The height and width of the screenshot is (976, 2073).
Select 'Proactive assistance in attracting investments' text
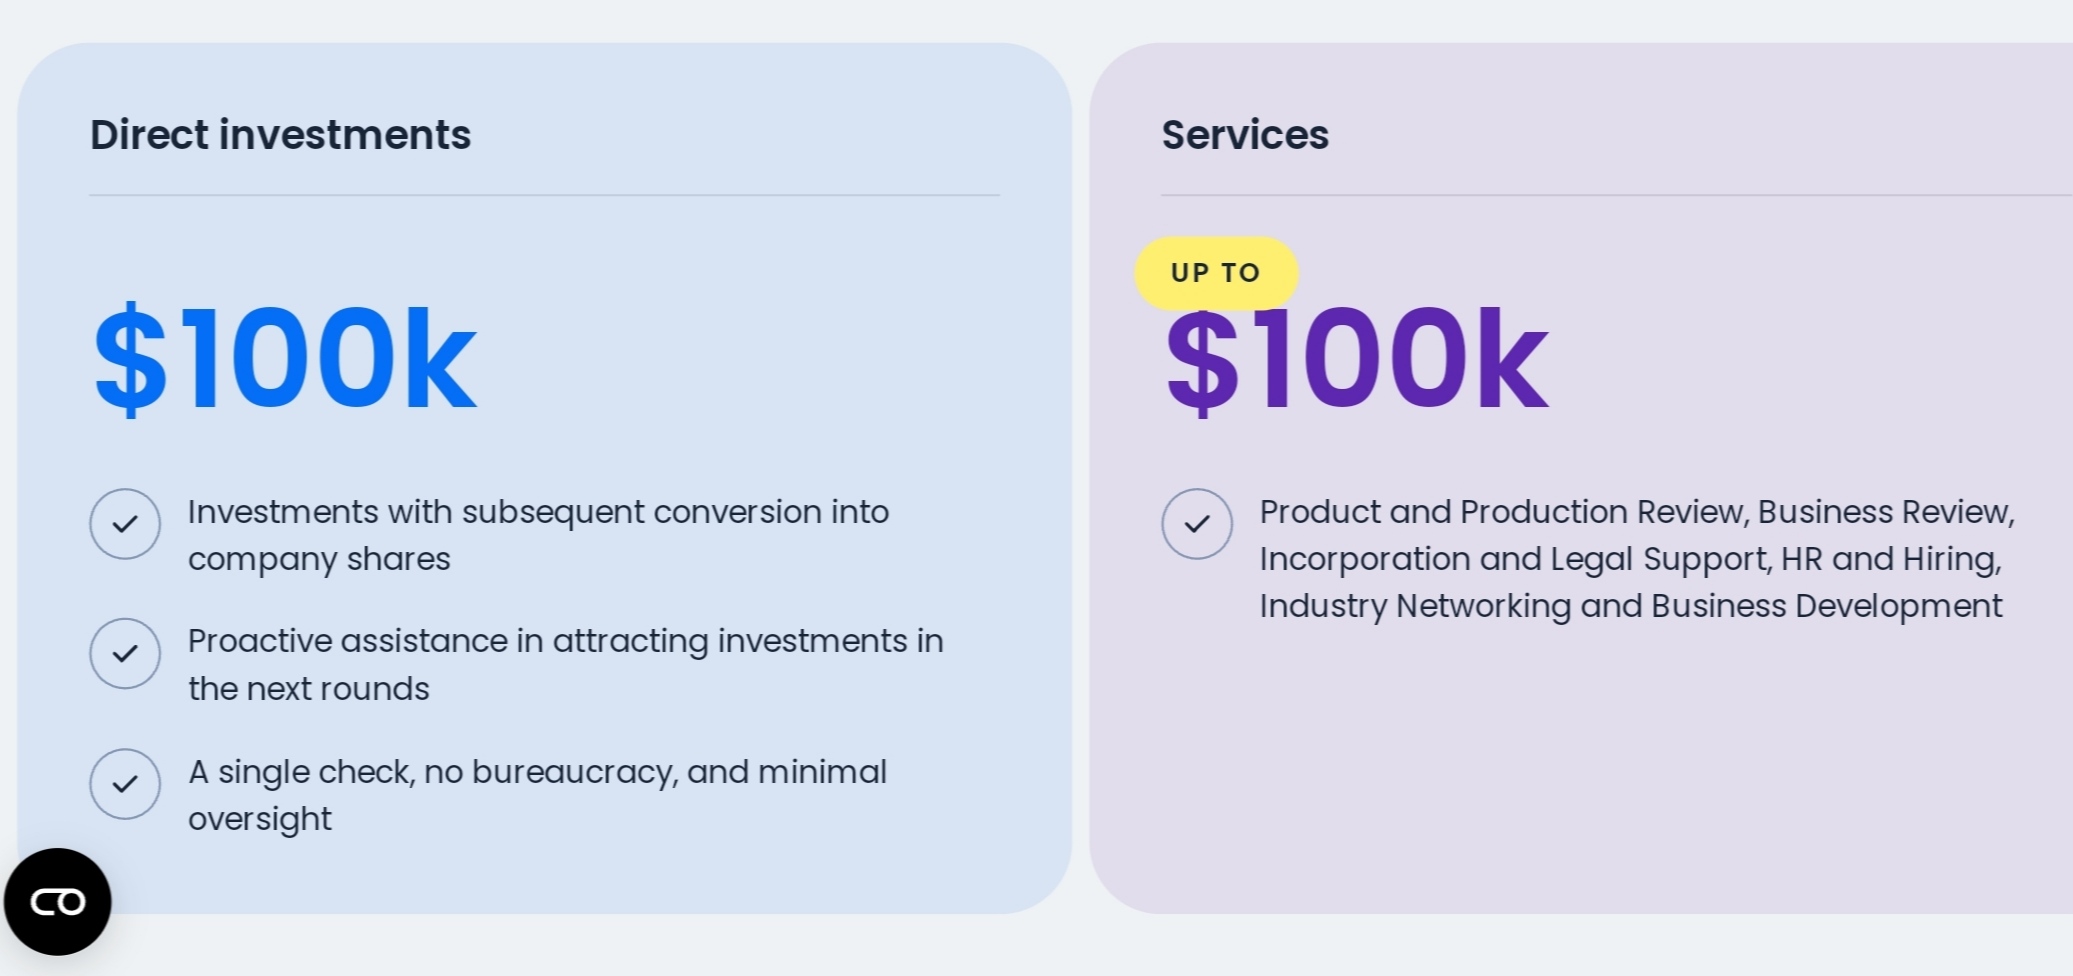pos(565,664)
